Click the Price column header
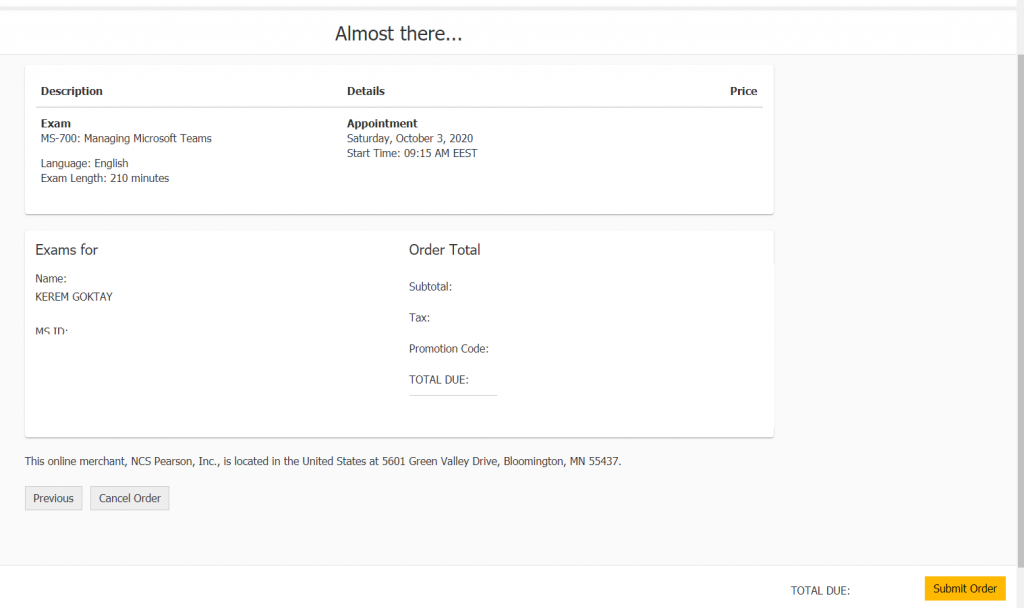The width and height of the screenshot is (1024, 608). [x=743, y=91]
